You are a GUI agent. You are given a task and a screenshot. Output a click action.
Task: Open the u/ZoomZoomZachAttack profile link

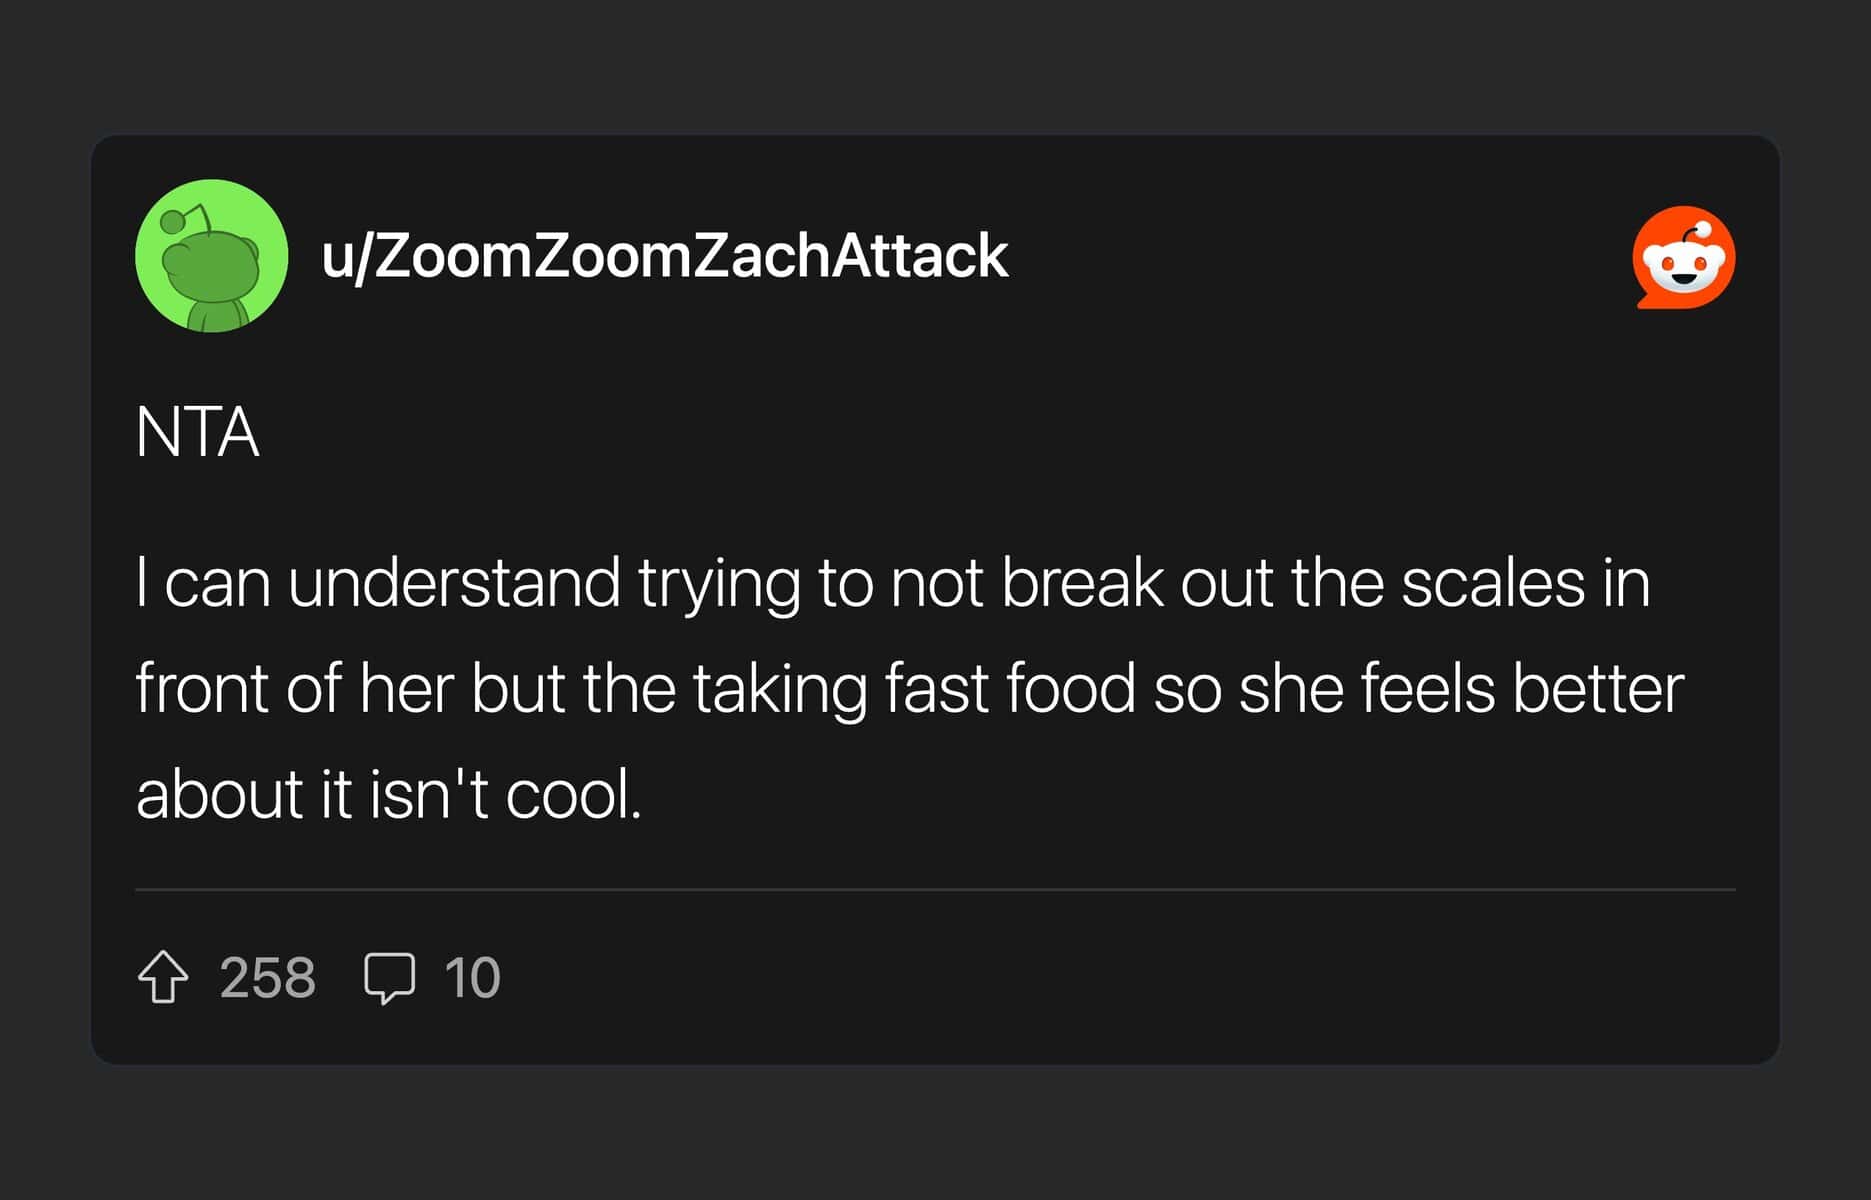664,256
